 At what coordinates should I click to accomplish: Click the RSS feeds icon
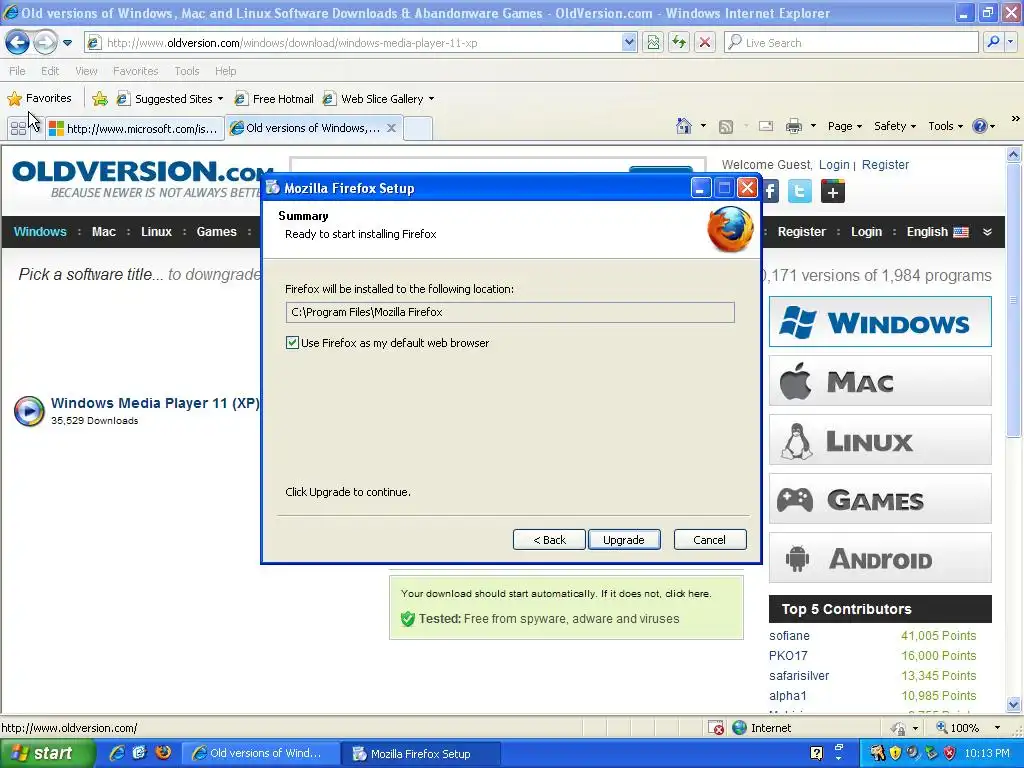726,127
